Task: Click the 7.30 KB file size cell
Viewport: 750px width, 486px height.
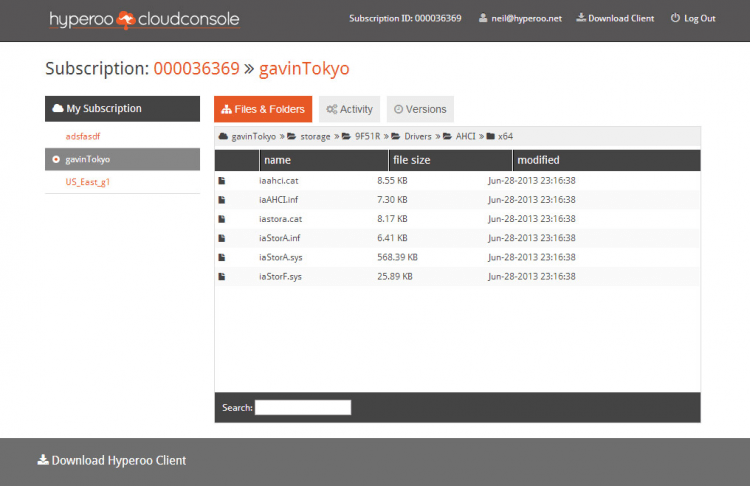Action: click(x=392, y=199)
